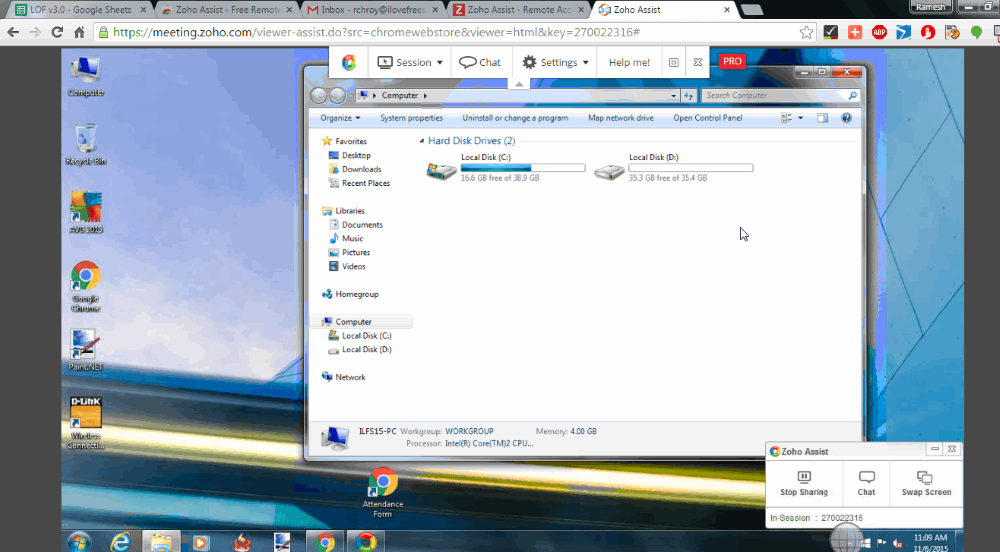
Task: Toggle the Explorer preview pane
Action: click(x=822, y=118)
